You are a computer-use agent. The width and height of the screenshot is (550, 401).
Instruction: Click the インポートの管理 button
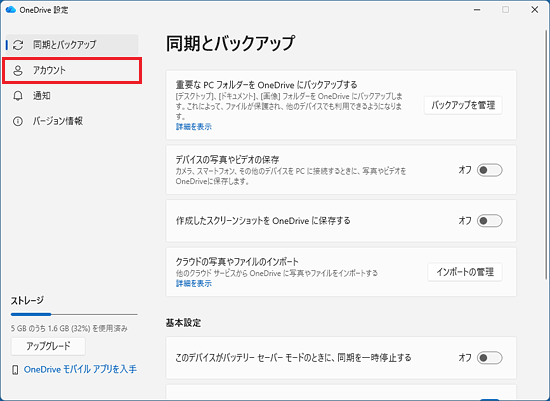coord(465,272)
